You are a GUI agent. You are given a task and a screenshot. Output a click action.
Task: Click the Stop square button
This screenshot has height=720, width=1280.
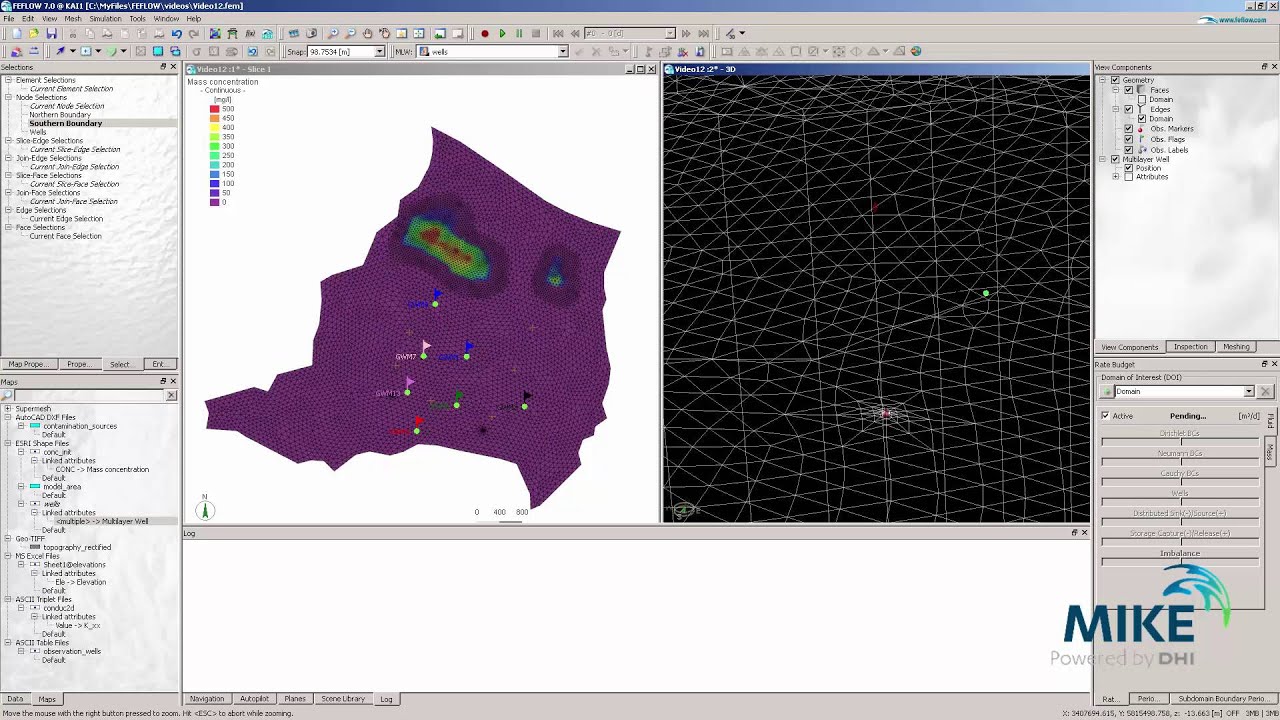coord(536,33)
